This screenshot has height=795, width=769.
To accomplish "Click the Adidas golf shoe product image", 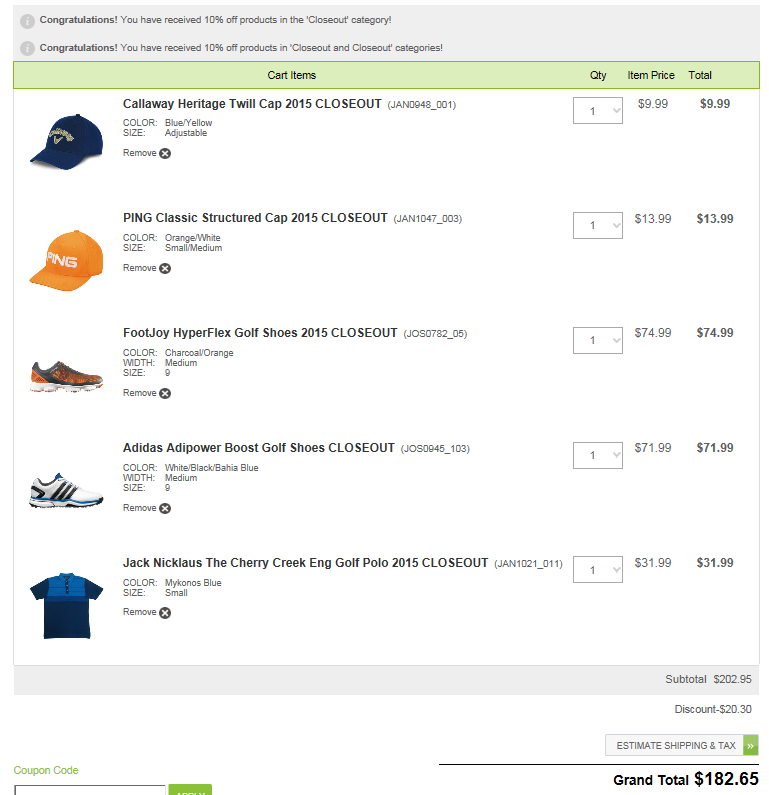I will point(67,489).
